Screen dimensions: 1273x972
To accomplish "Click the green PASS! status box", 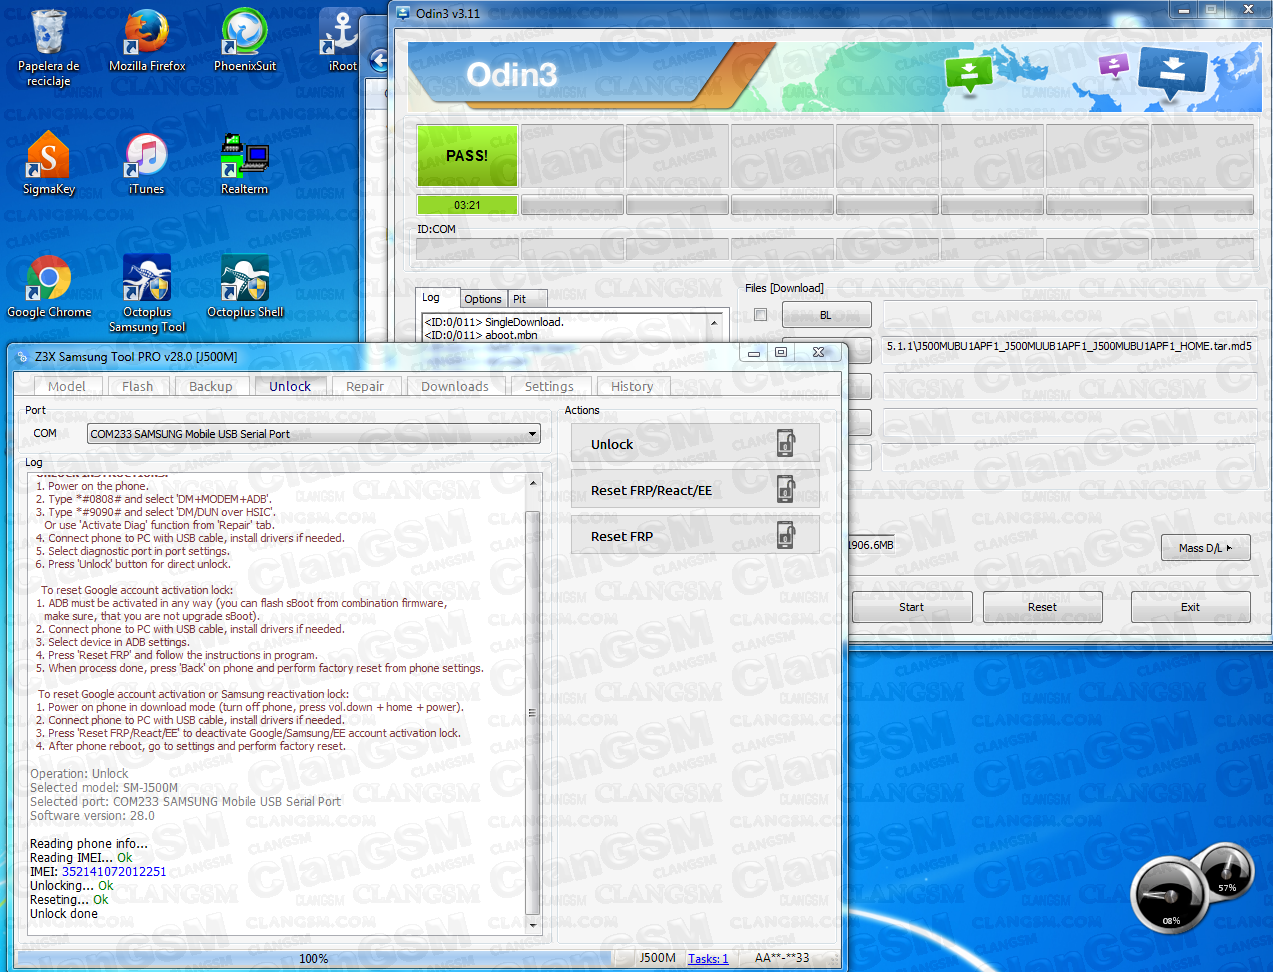I will pyautogui.click(x=467, y=155).
